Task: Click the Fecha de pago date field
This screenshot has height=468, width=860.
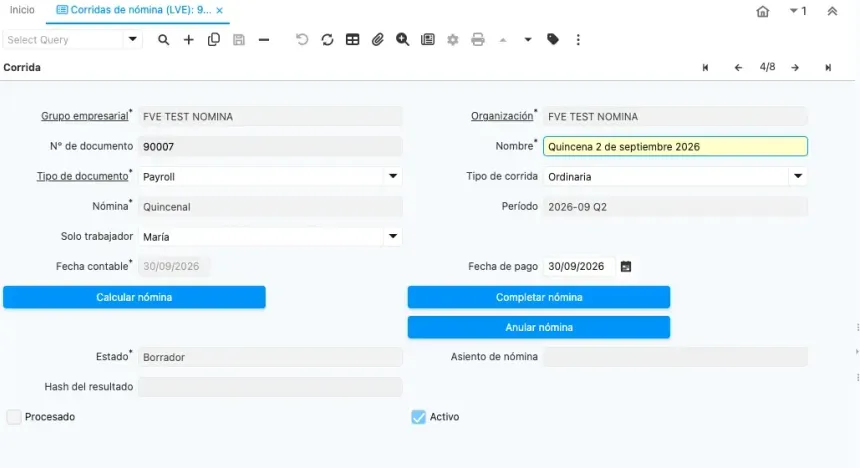Action: tap(579, 267)
